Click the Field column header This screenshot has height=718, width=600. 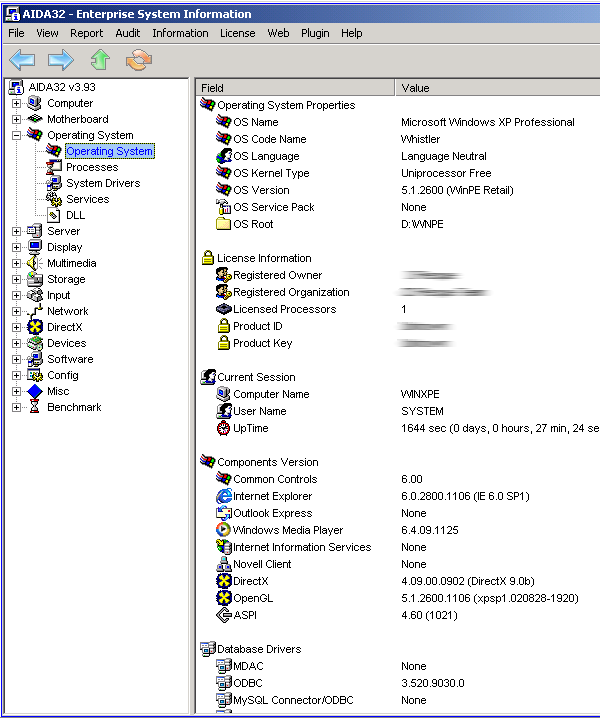[296, 87]
